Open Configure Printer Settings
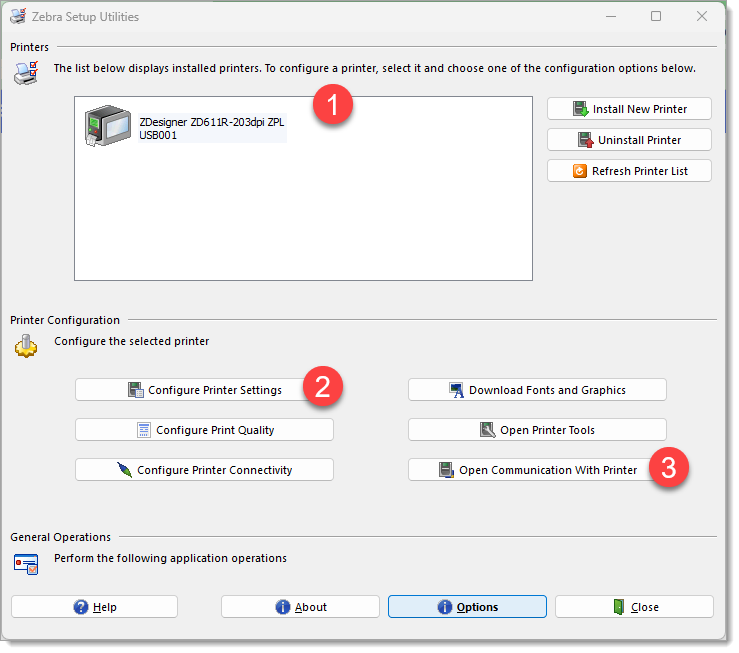Image resolution: width=739 pixels, height=653 pixels. [x=204, y=390]
